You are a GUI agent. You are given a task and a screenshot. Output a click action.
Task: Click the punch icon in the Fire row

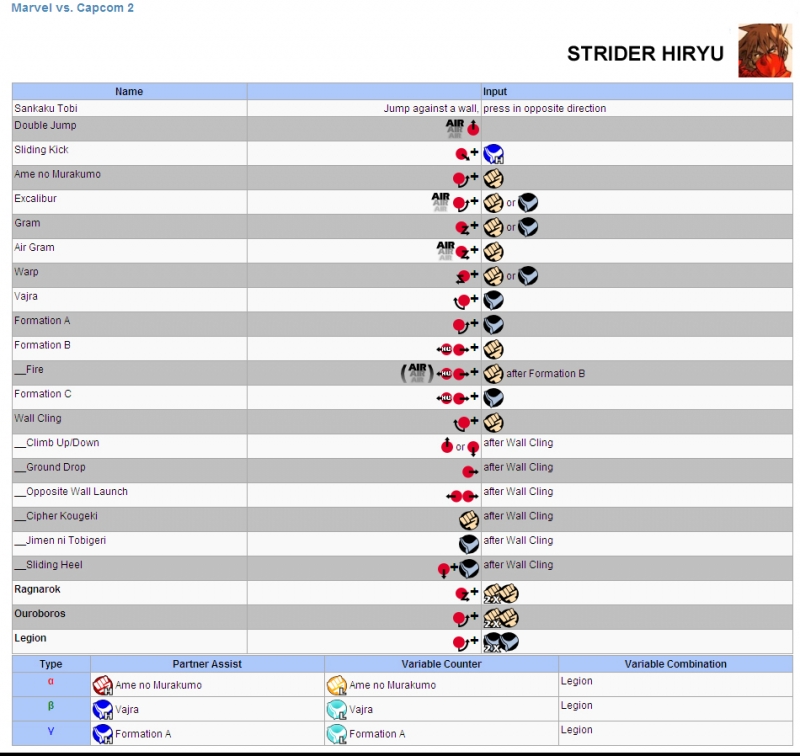pyautogui.click(x=493, y=374)
